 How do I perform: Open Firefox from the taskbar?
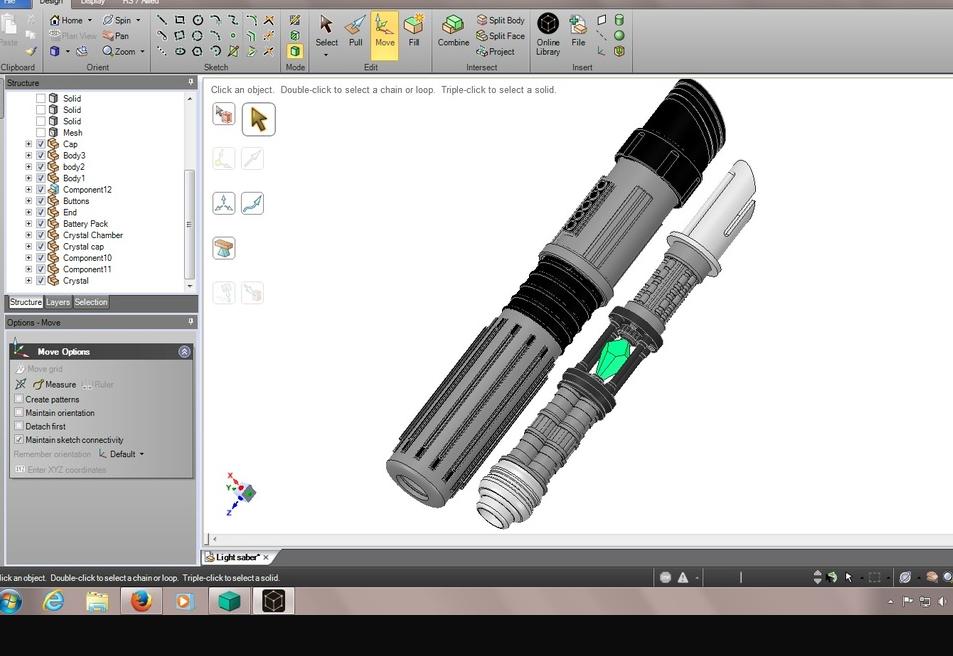pyautogui.click(x=140, y=601)
